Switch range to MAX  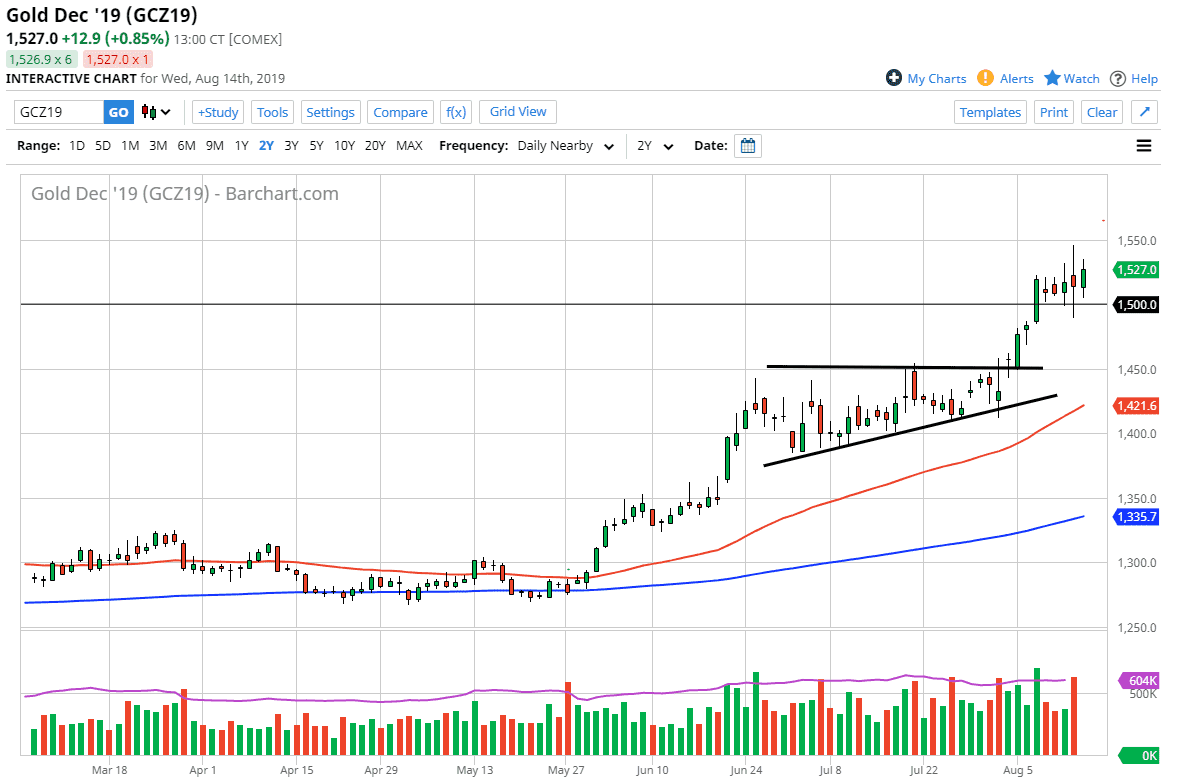tap(409, 146)
